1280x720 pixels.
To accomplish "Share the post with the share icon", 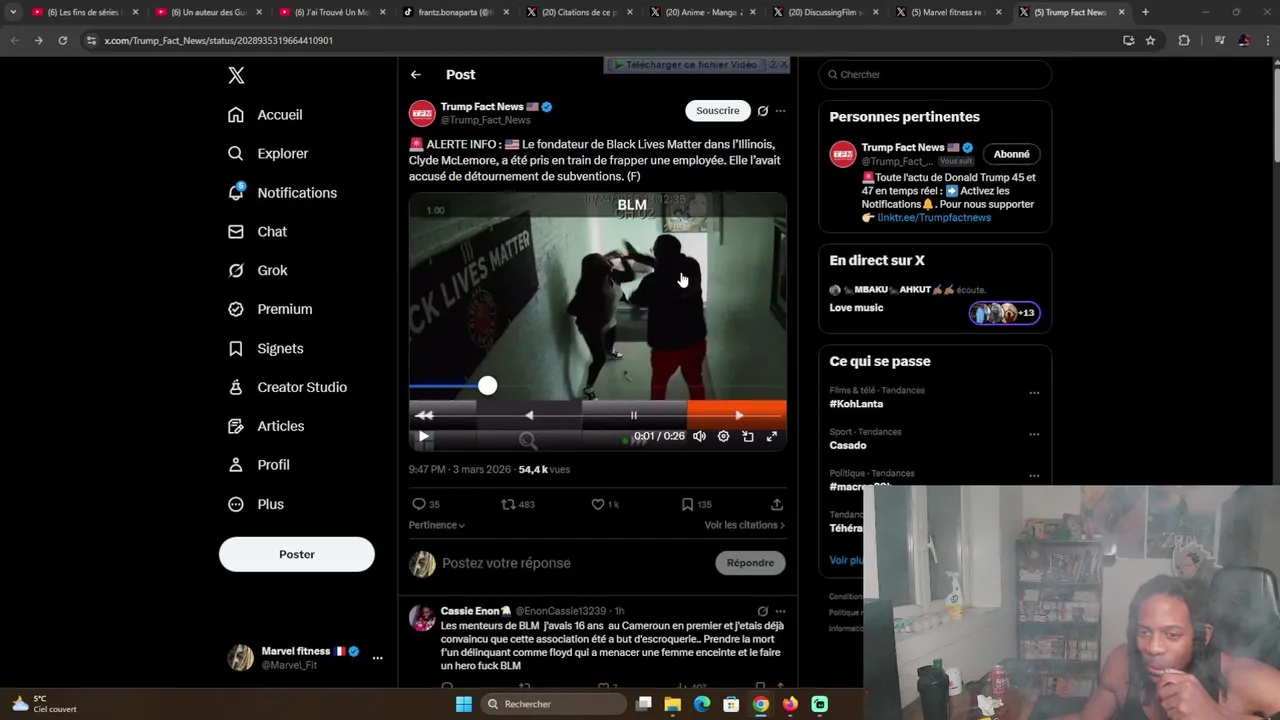I will coord(777,505).
